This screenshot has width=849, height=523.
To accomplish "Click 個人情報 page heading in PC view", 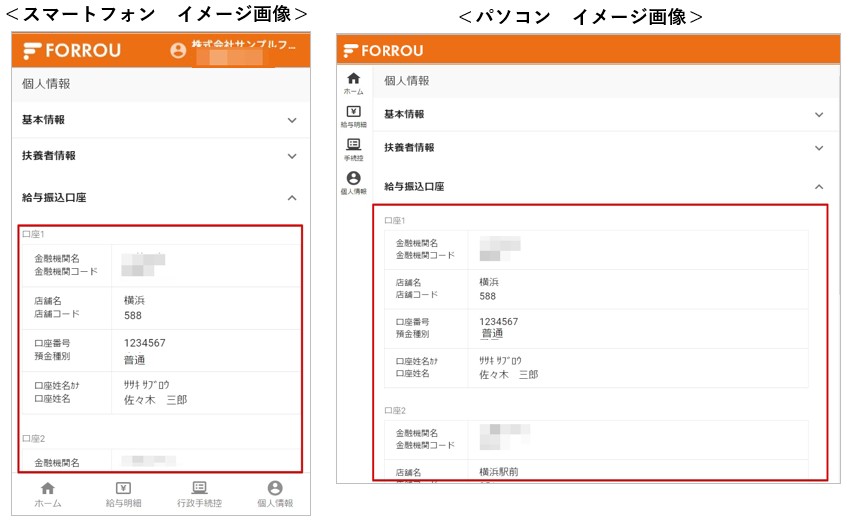I will pos(407,81).
